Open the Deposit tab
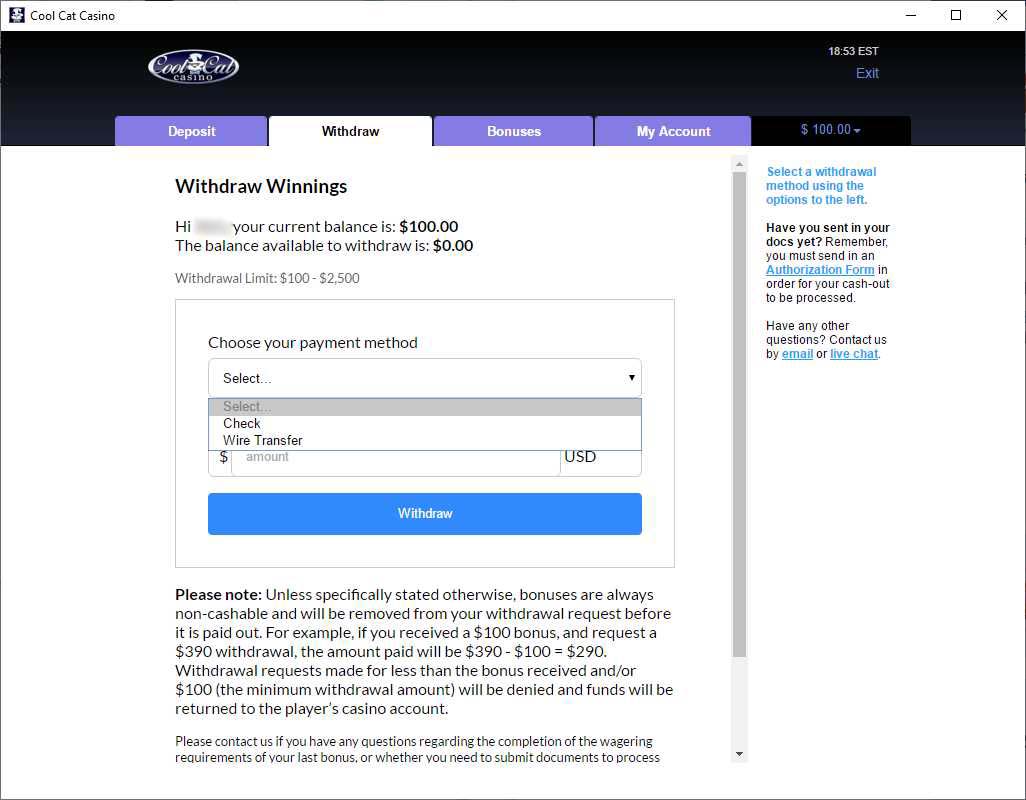The height and width of the screenshot is (800, 1026). [191, 131]
